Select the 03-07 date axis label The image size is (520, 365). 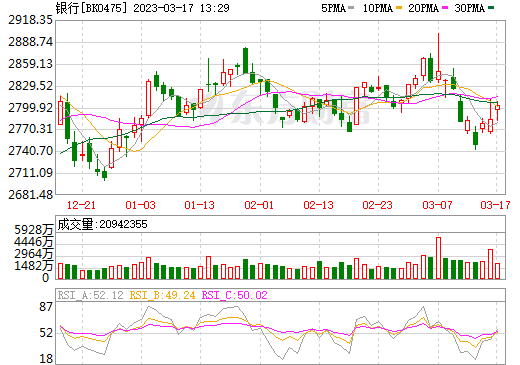437,205
